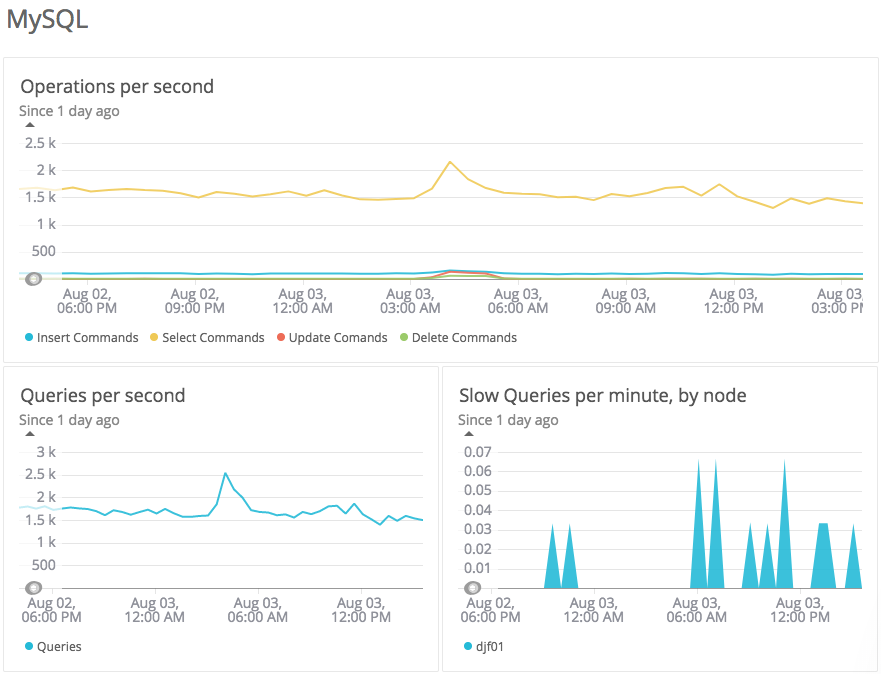Toggle the Delete Commands legend series
881x674 pixels.
tap(458, 338)
